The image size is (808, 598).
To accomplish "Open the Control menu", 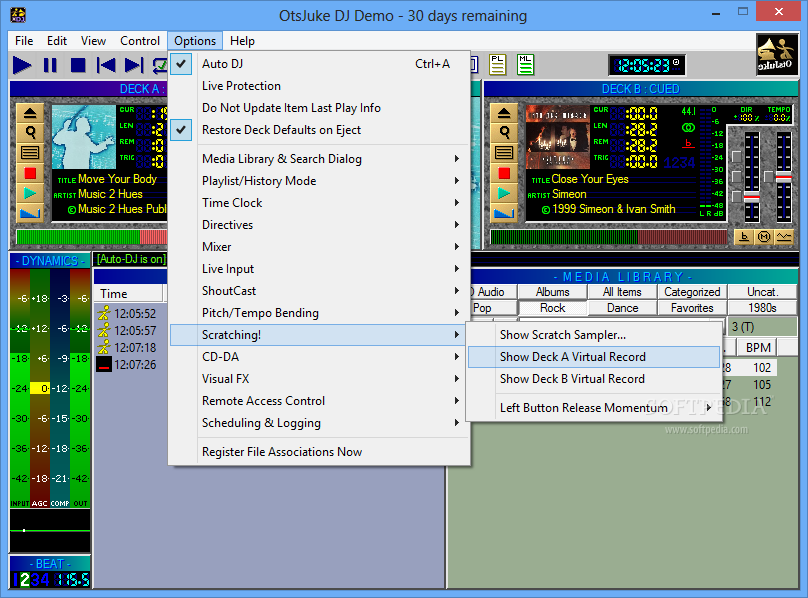I will (x=140, y=41).
